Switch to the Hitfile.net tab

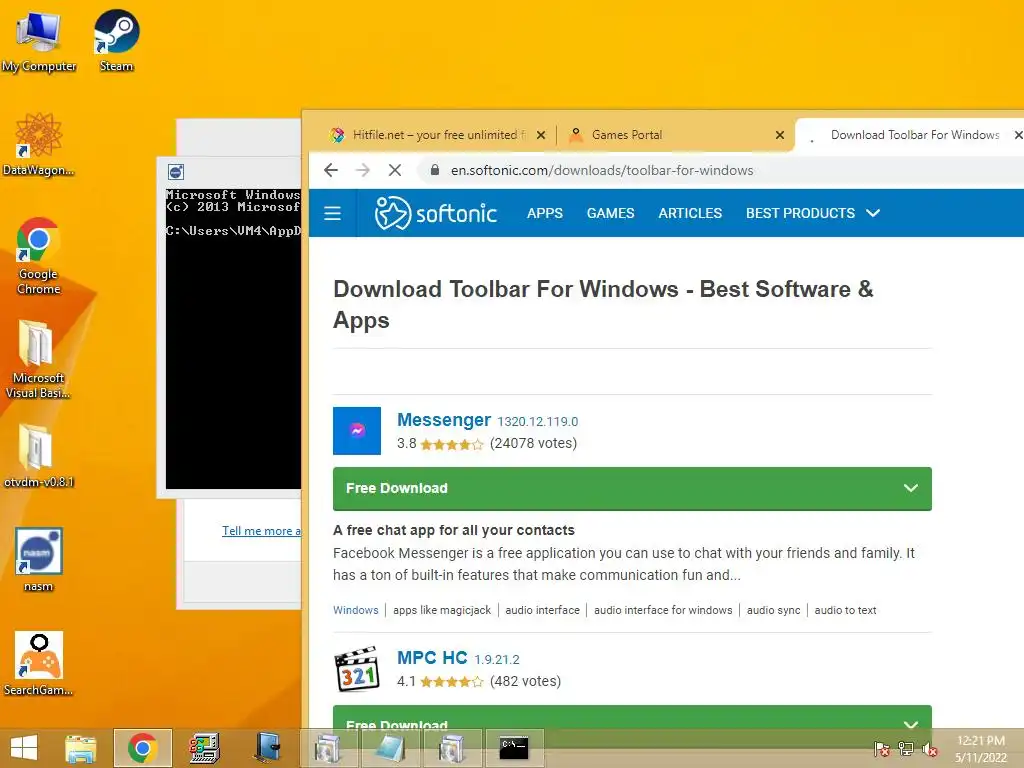coord(439,135)
